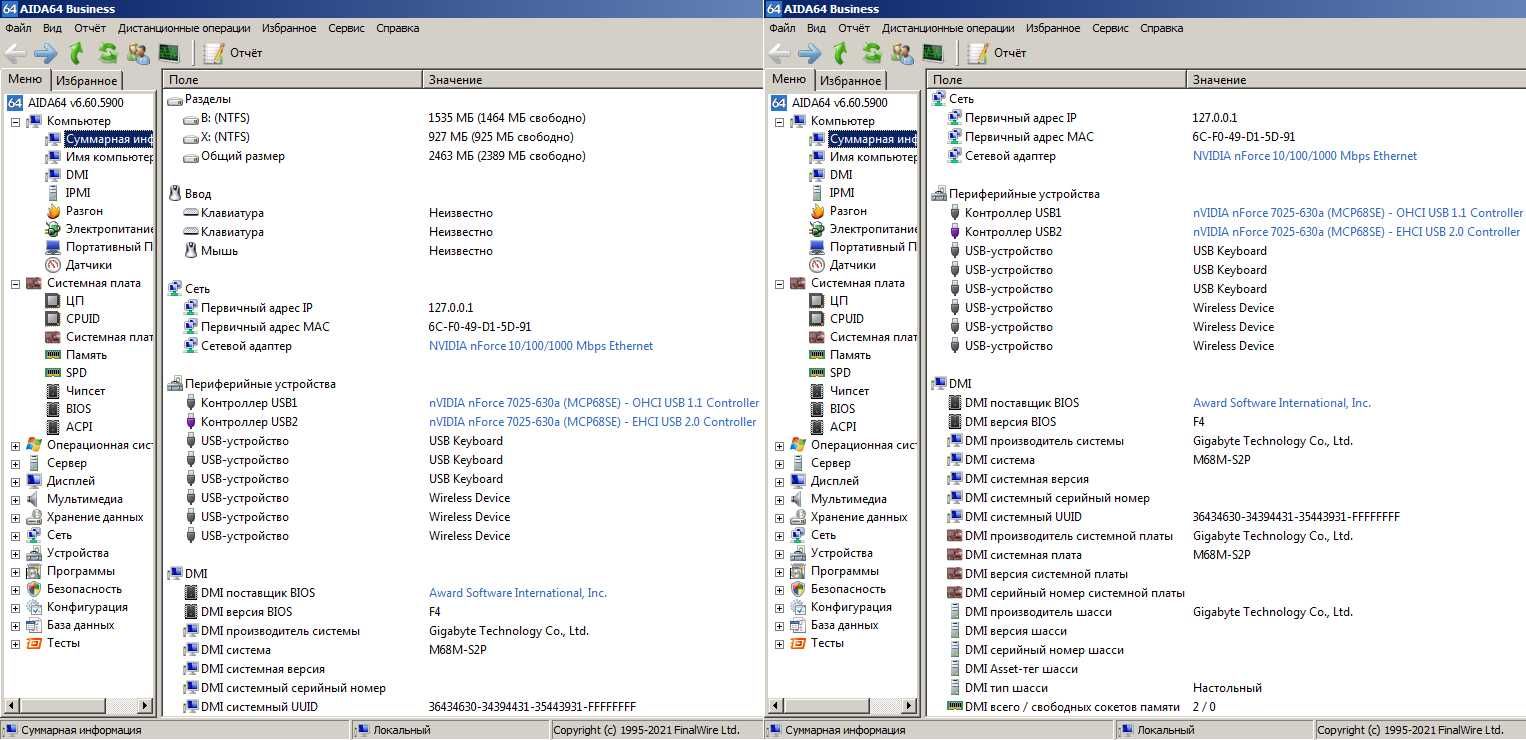Expand the Тесты node in right window tree

coord(779,643)
